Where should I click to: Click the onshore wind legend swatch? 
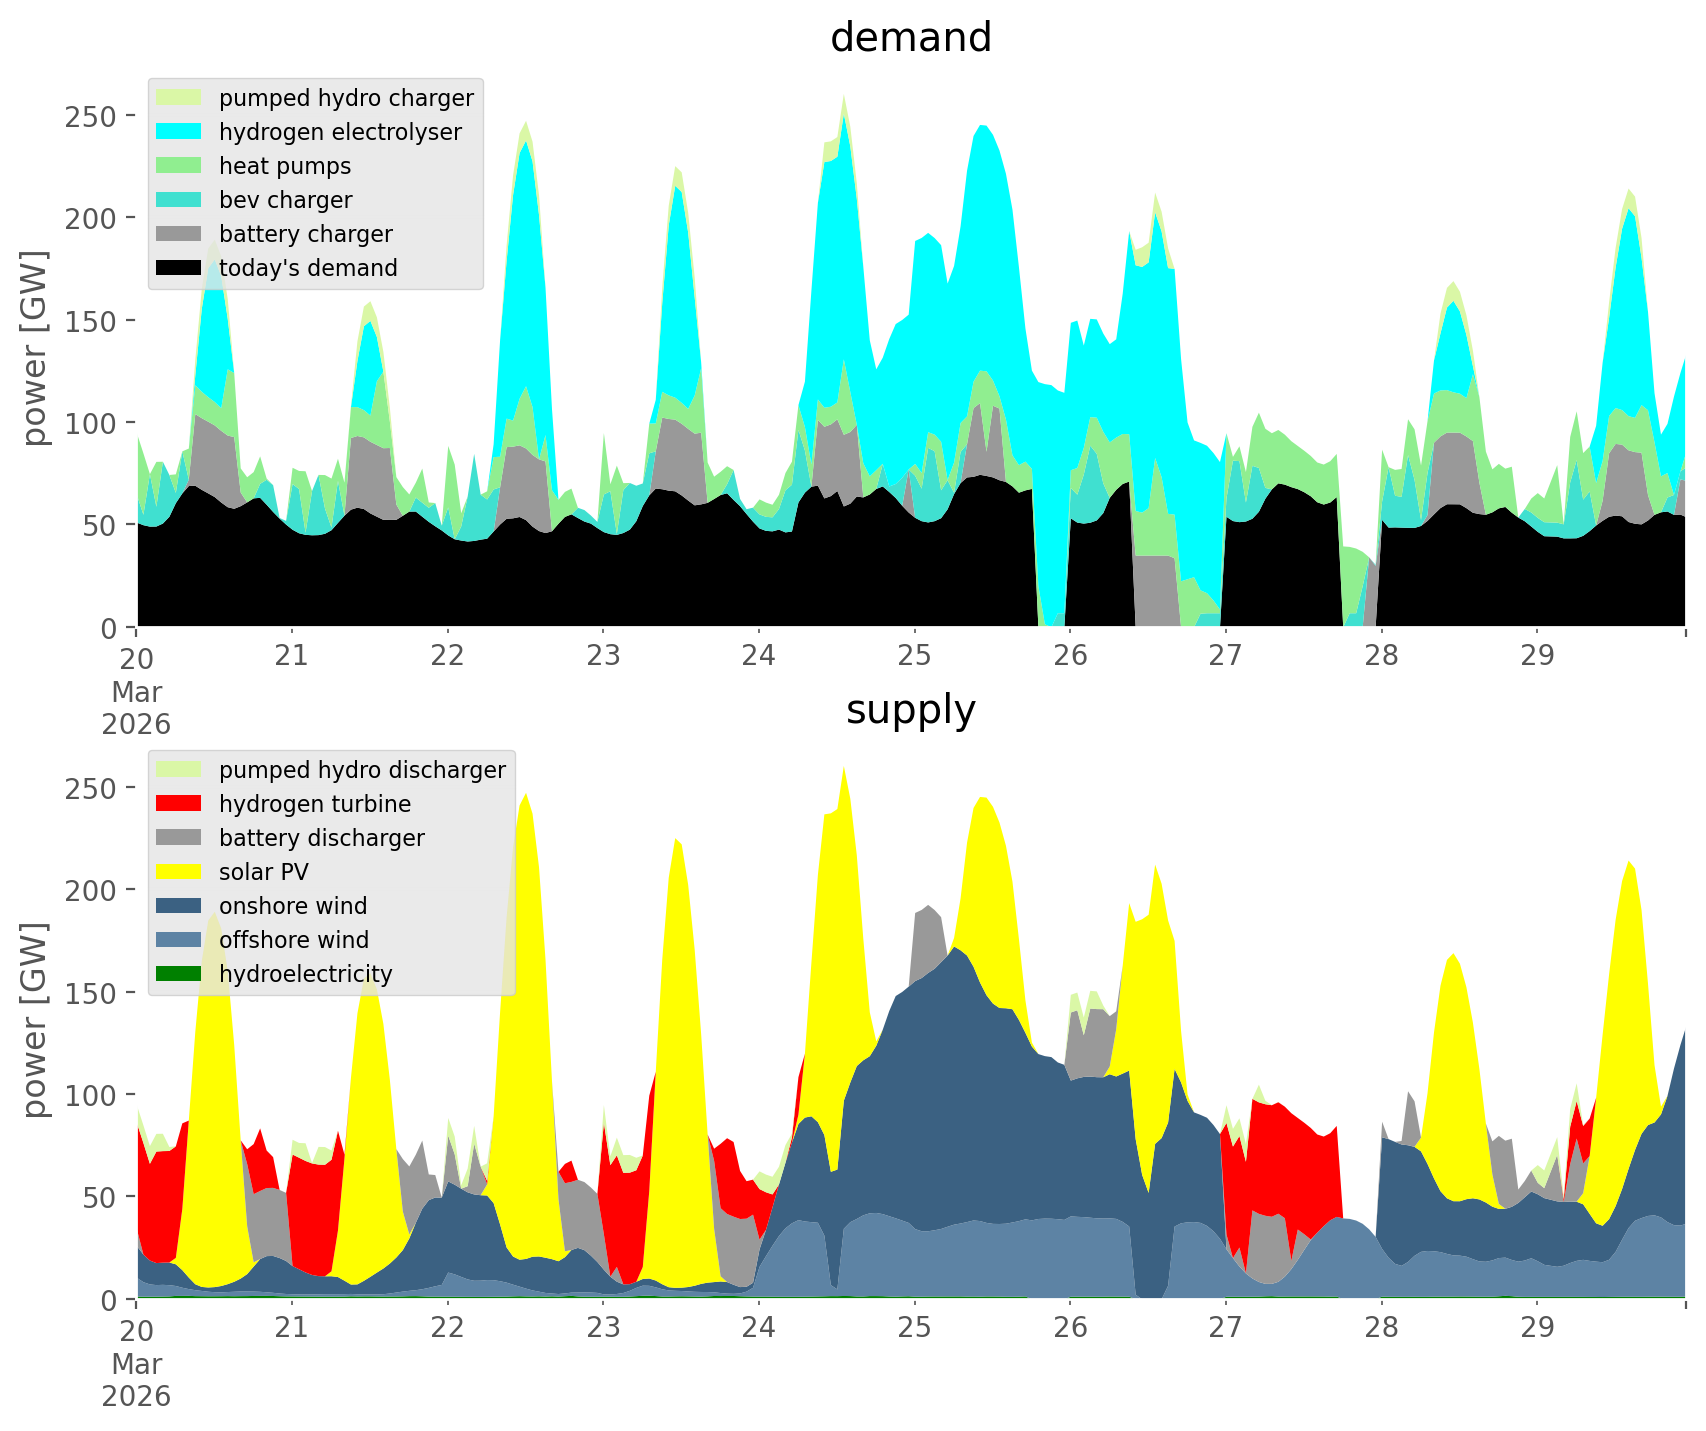[179, 906]
